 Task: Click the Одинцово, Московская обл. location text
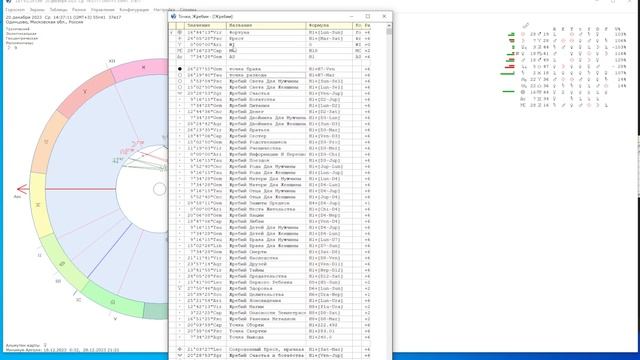(44, 22)
